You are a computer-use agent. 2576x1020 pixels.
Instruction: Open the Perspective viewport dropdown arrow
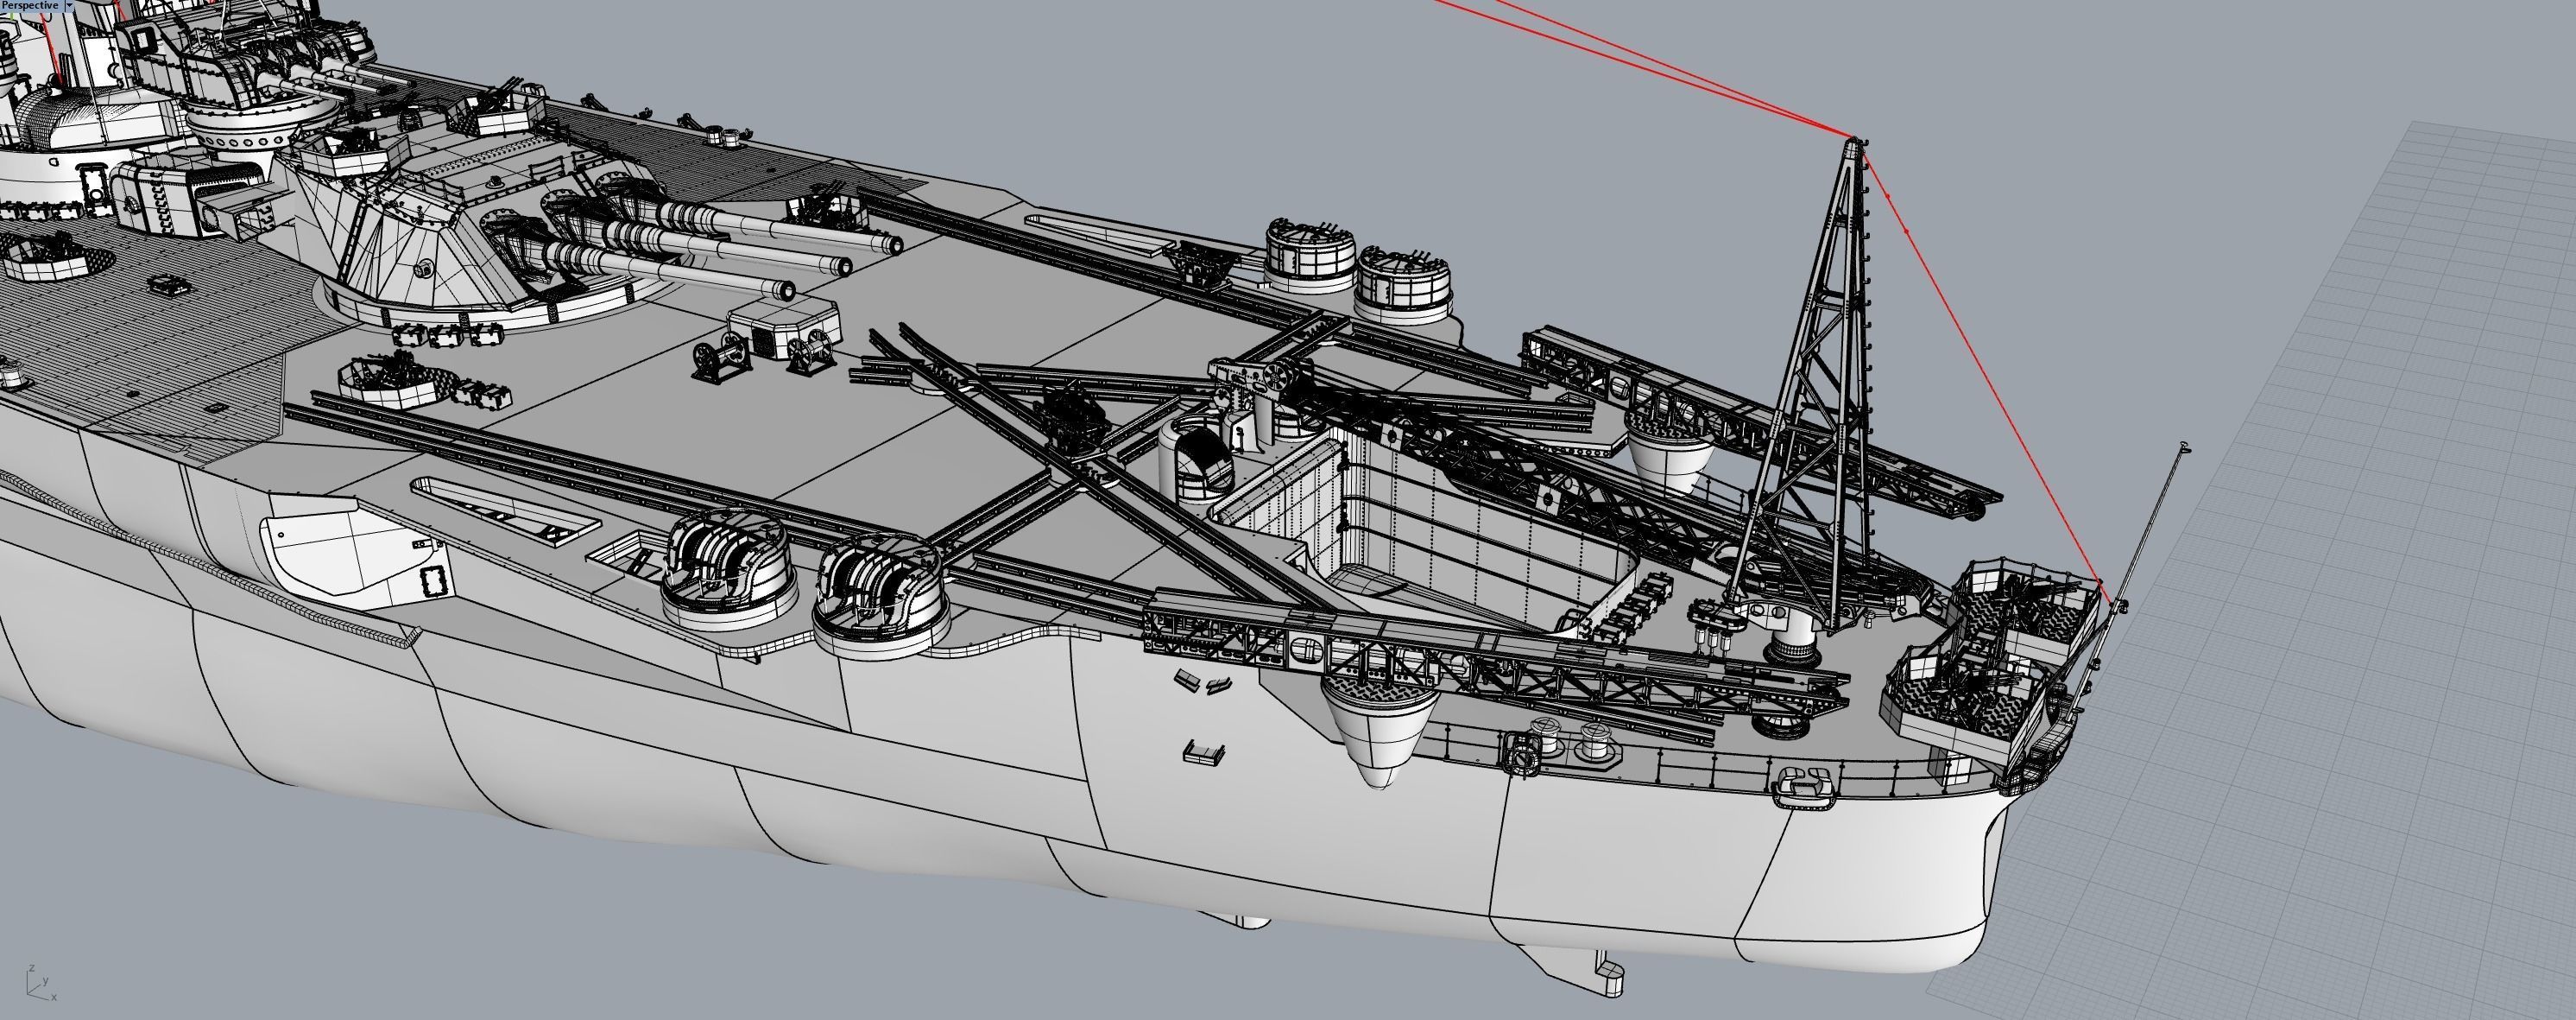68,6
